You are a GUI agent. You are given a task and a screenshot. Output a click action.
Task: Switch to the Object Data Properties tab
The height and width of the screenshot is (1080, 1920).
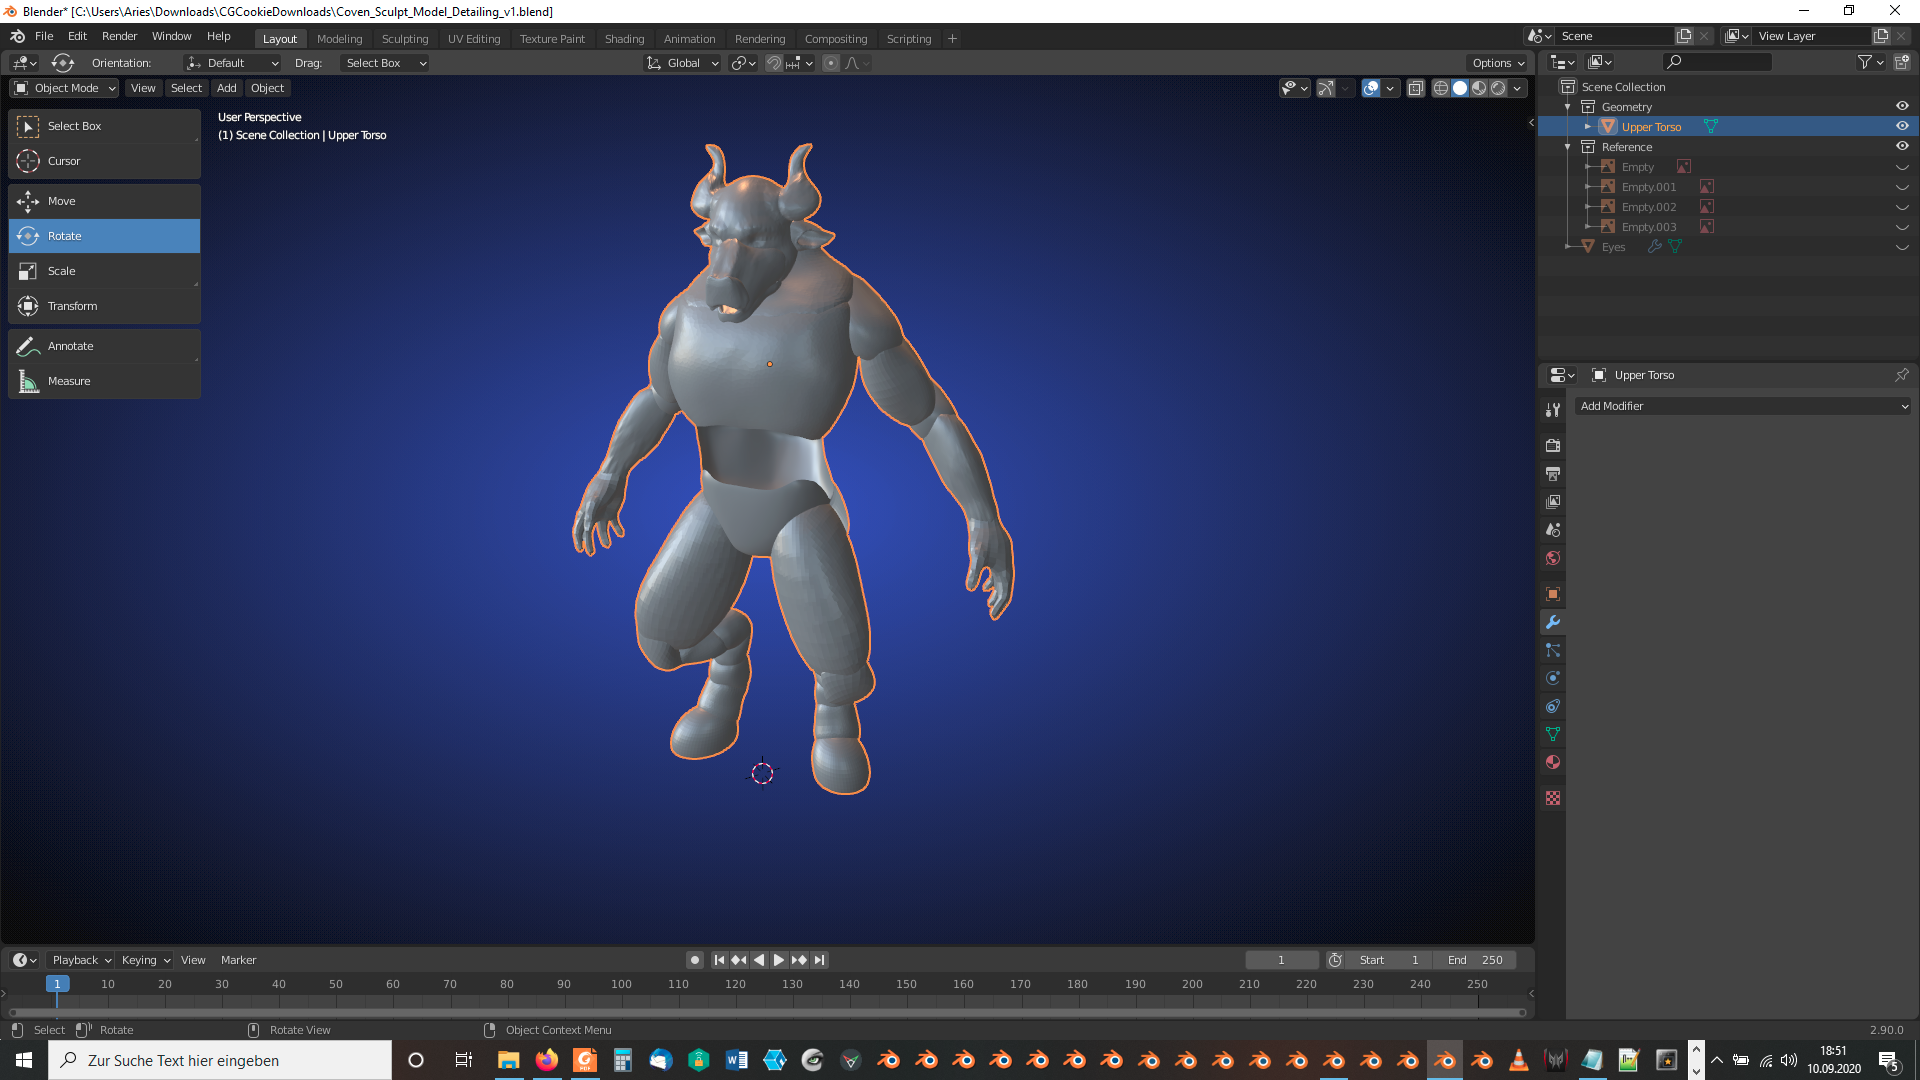(x=1552, y=734)
